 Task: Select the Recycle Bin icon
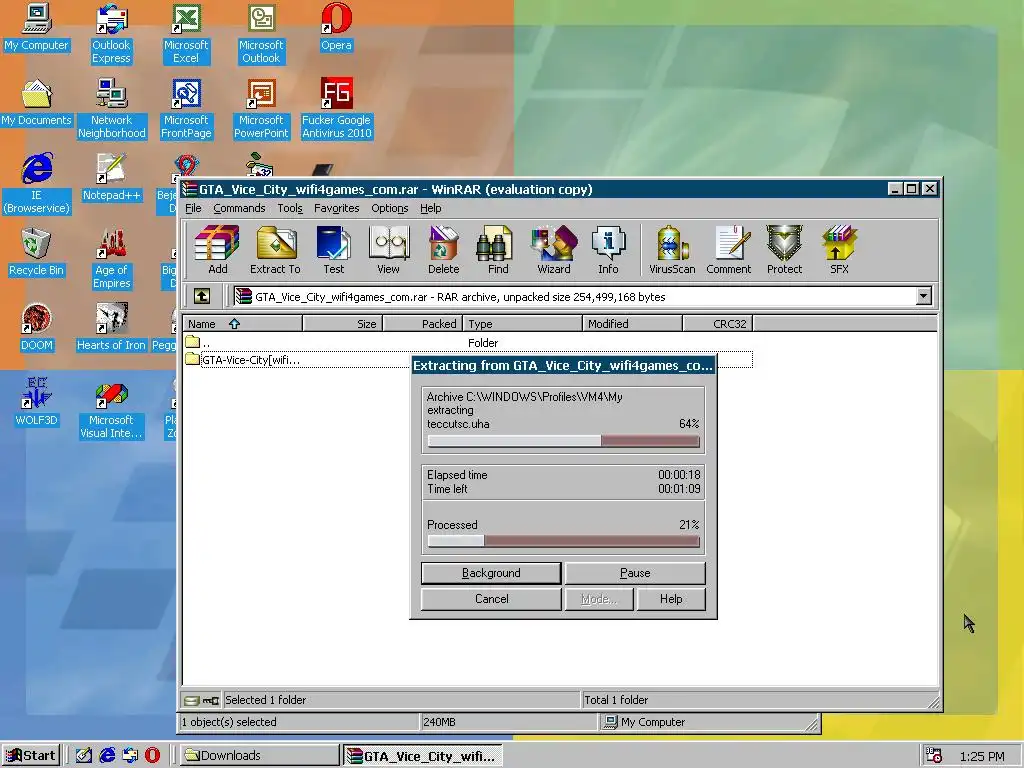pyautogui.click(x=37, y=253)
